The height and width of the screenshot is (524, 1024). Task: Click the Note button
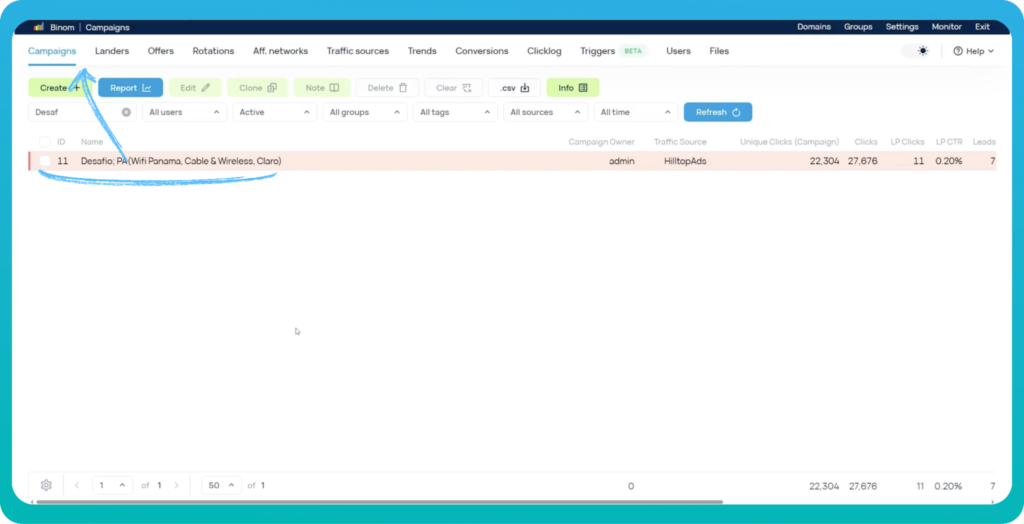tap(322, 88)
